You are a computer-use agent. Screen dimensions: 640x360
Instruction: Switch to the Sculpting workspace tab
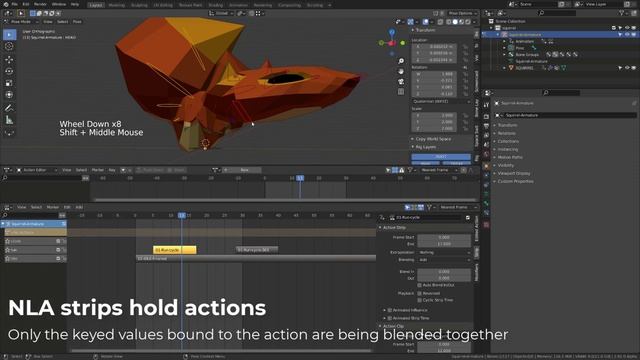click(139, 5)
